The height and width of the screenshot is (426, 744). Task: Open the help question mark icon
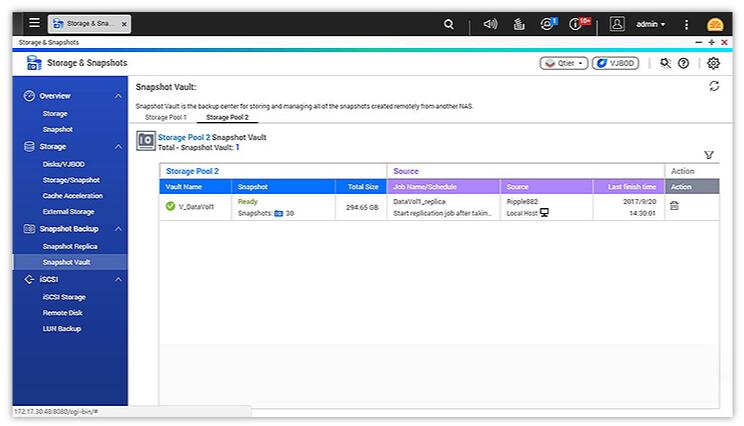coord(683,63)
